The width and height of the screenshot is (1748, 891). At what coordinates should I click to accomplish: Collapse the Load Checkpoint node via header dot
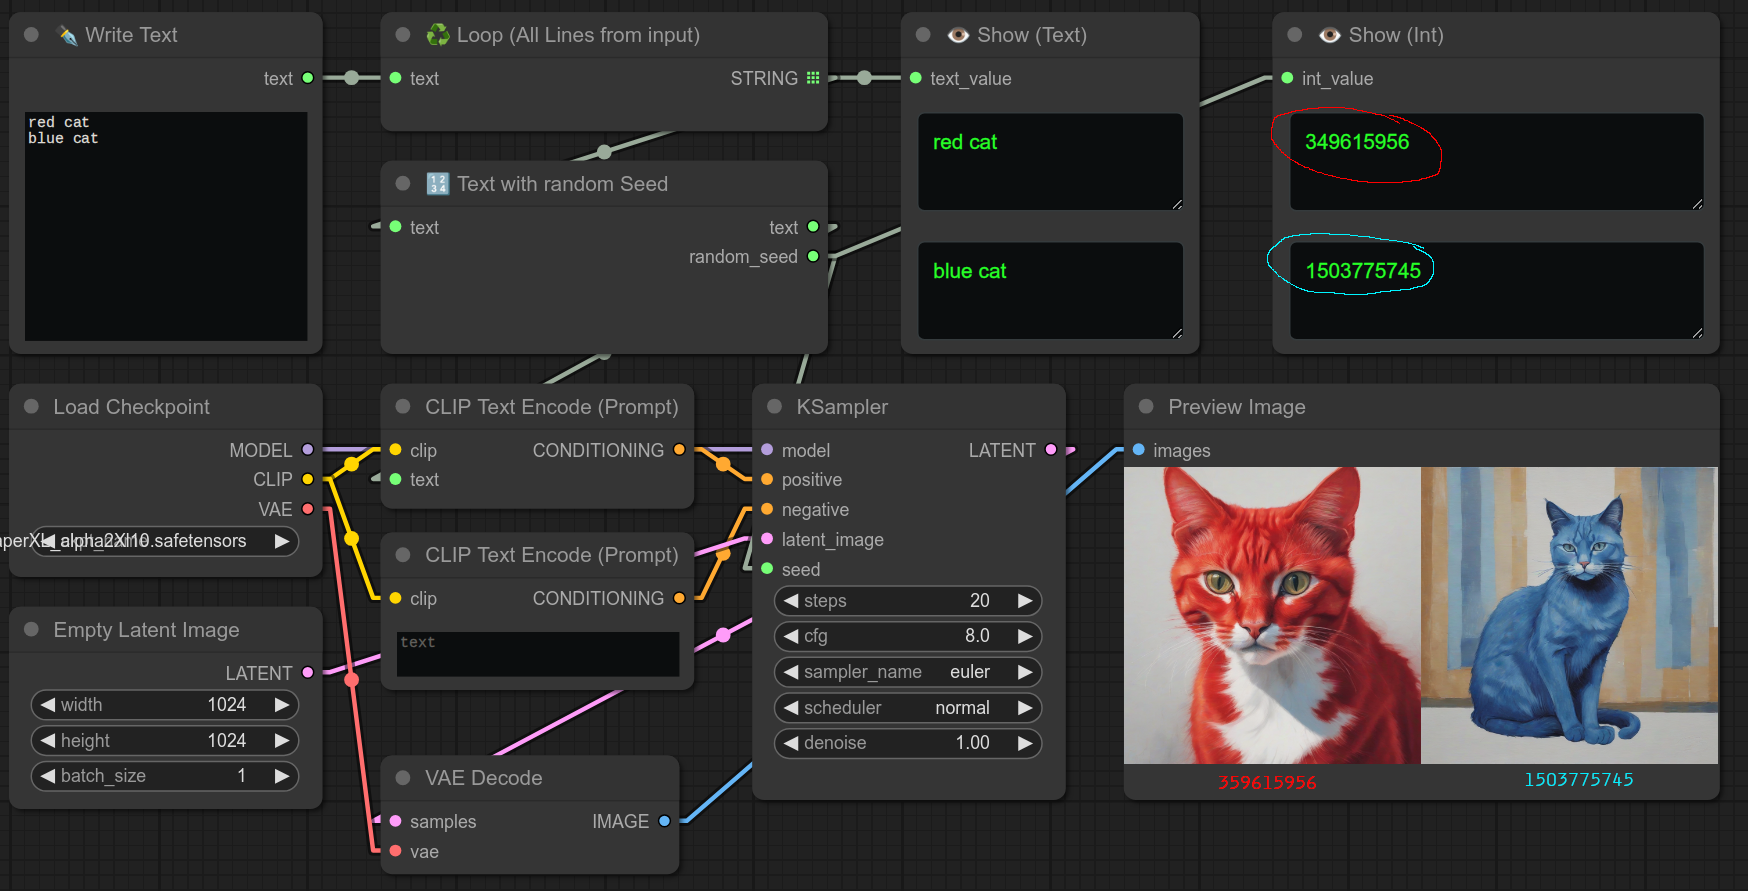coord(31,407)
